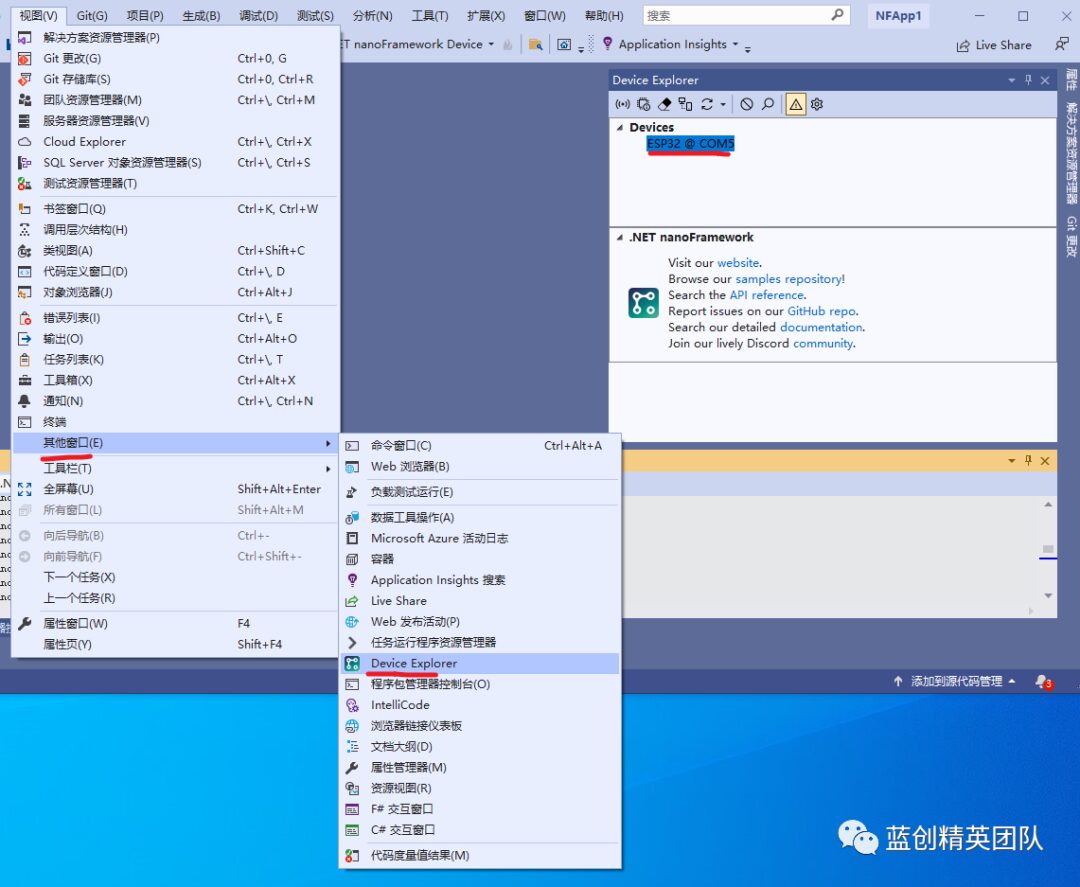Follow the nanoFramework website link

click(738, 262)
